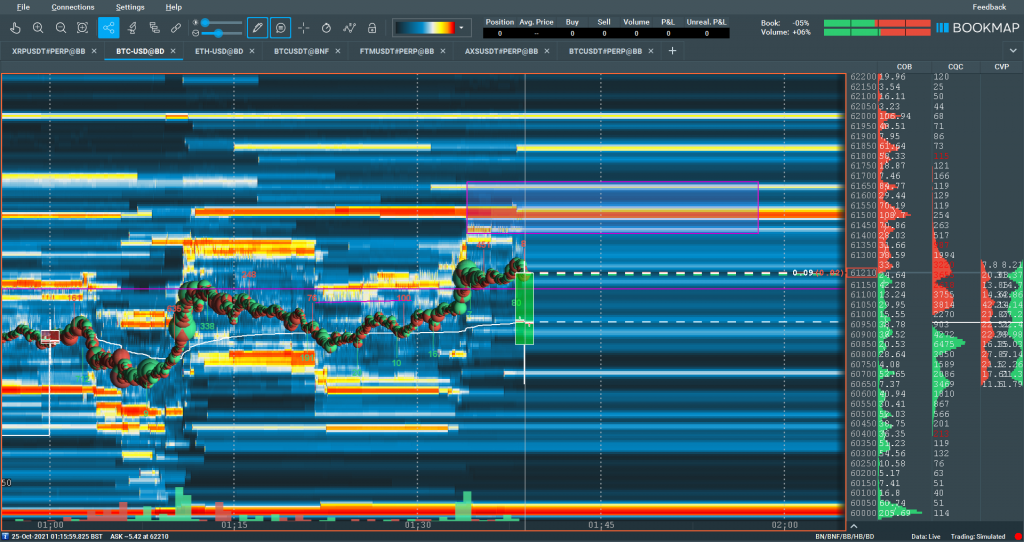Image resolution: width=1024 pixels, height=542 pixels.
Task: Click the Position header in trading panel
Action: pyautogui.click(x=500, y=22)
